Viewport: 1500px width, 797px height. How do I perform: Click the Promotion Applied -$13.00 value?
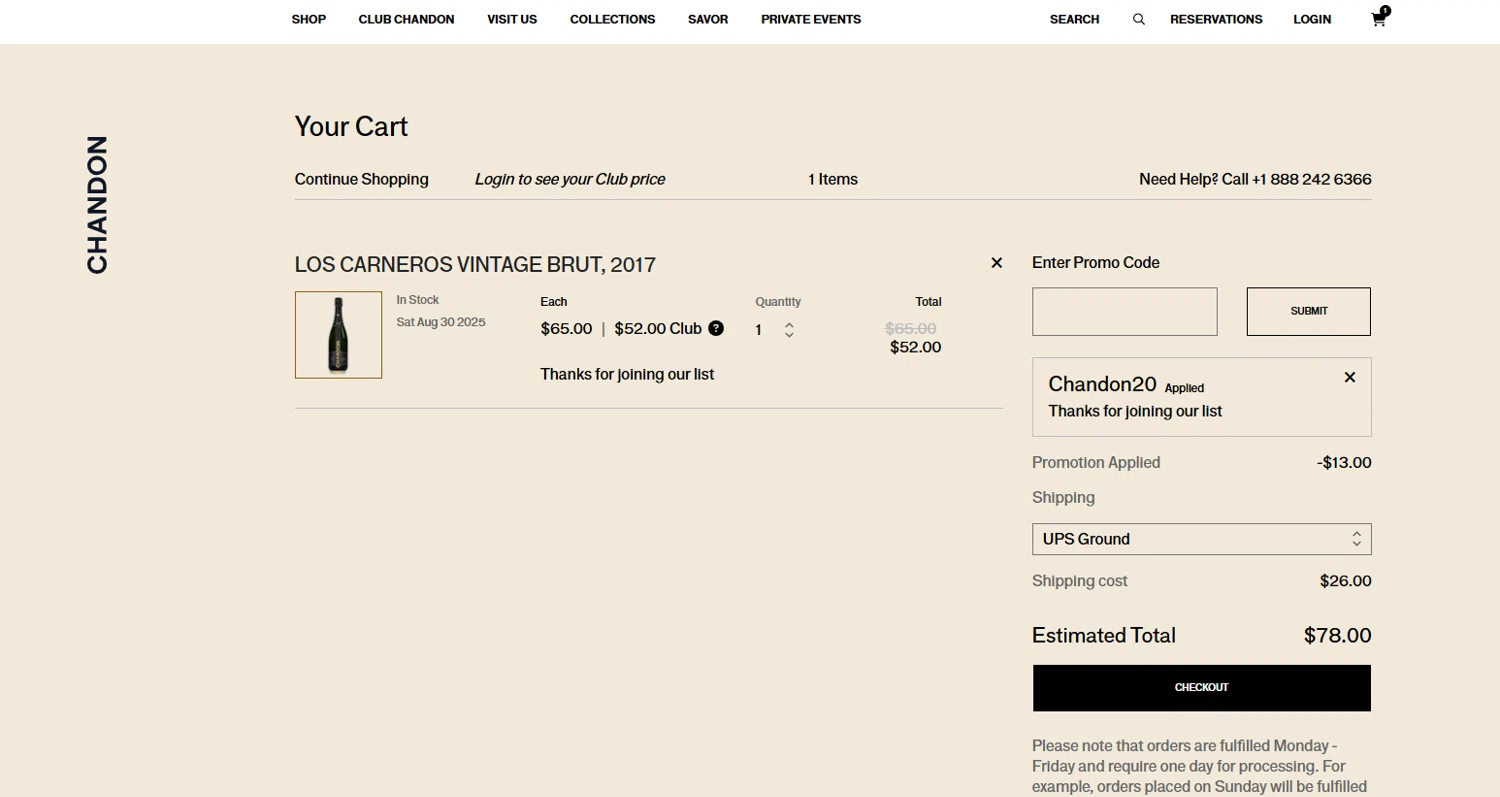click(1344, 463)
